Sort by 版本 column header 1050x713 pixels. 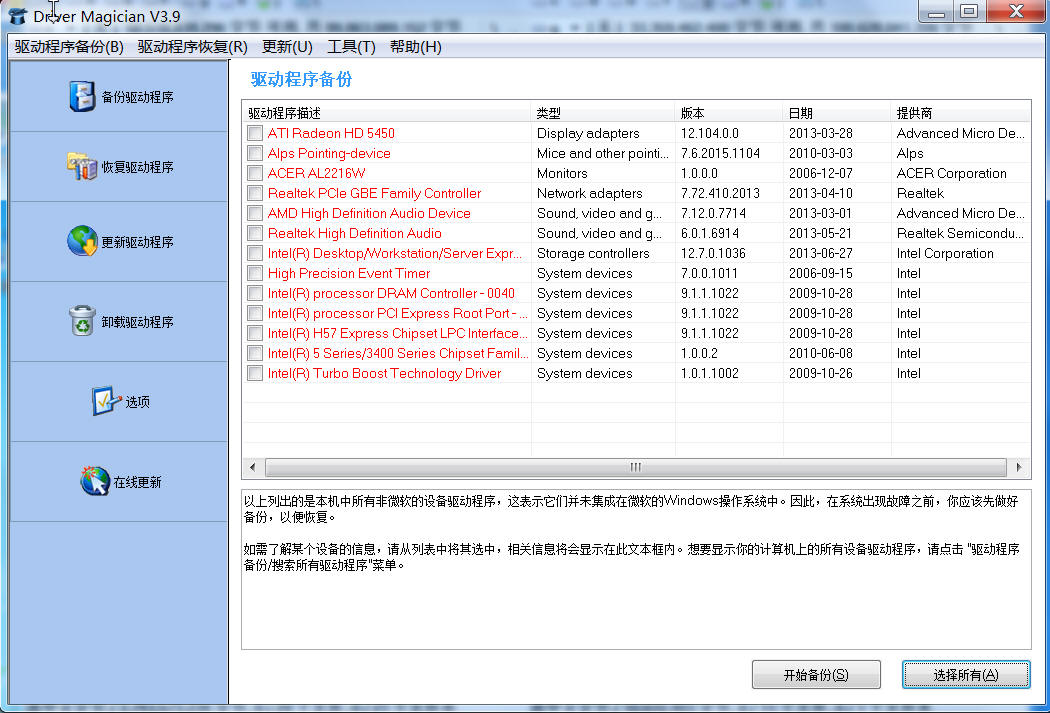pos(729,112)
